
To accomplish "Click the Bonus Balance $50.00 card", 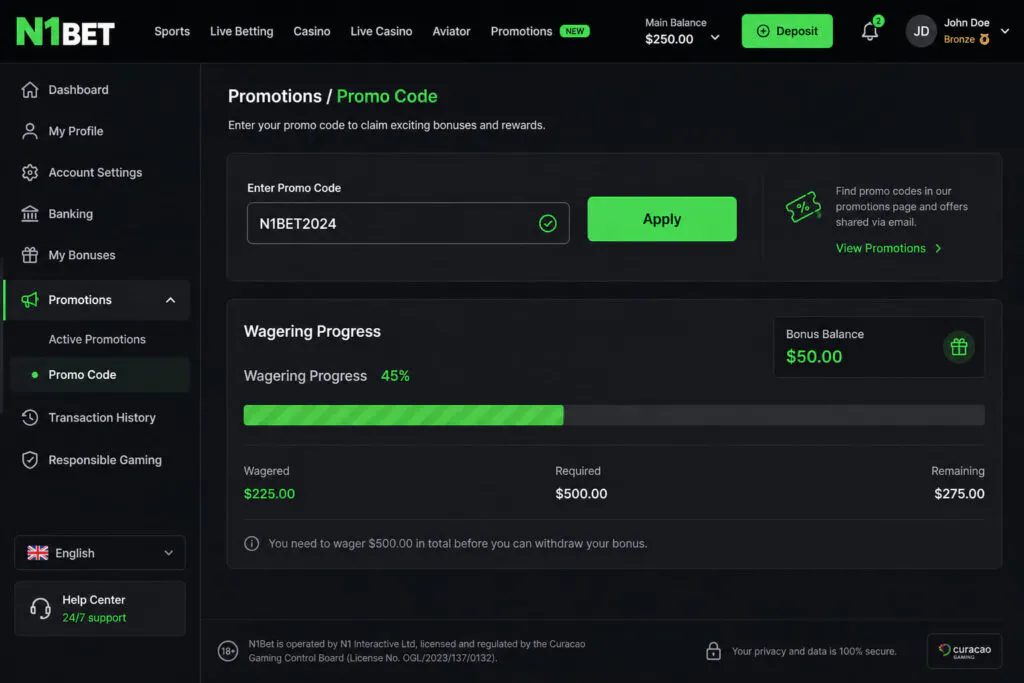I will coord(879,347).
